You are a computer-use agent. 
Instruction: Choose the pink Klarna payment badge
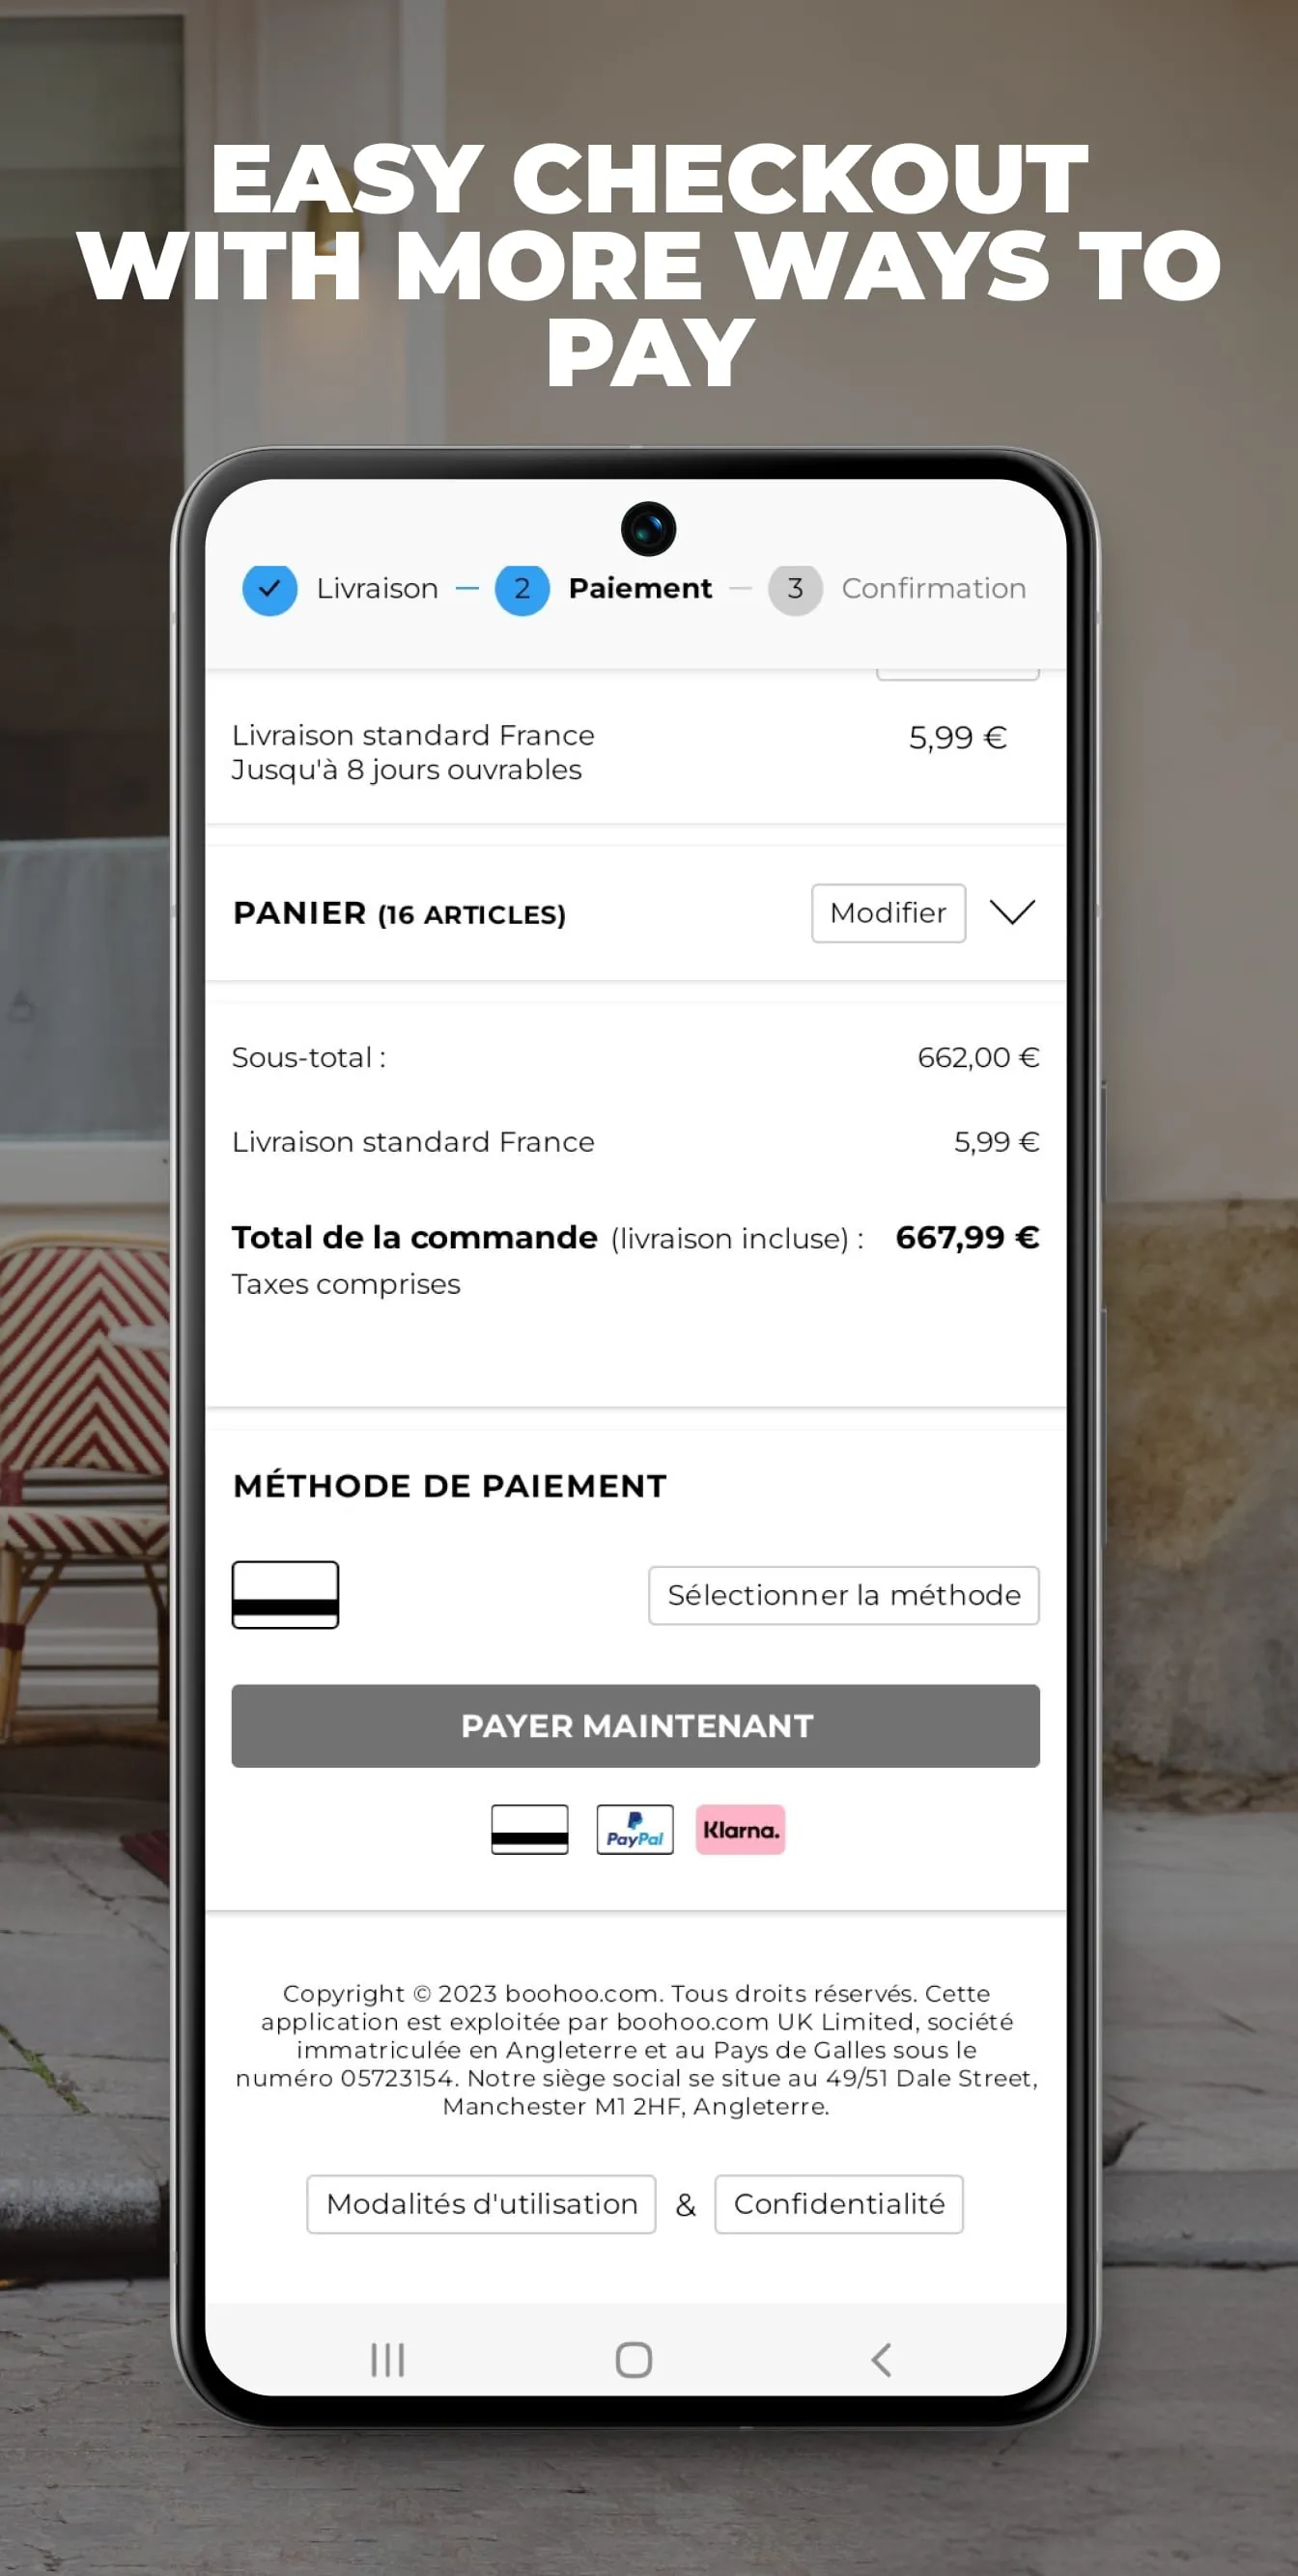740,1829
